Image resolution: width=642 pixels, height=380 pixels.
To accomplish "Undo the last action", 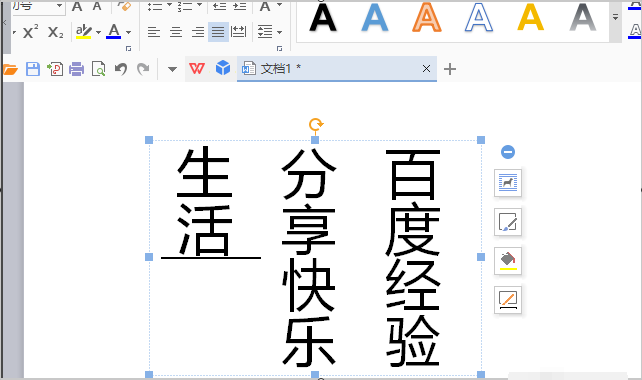I will (121, 69).
